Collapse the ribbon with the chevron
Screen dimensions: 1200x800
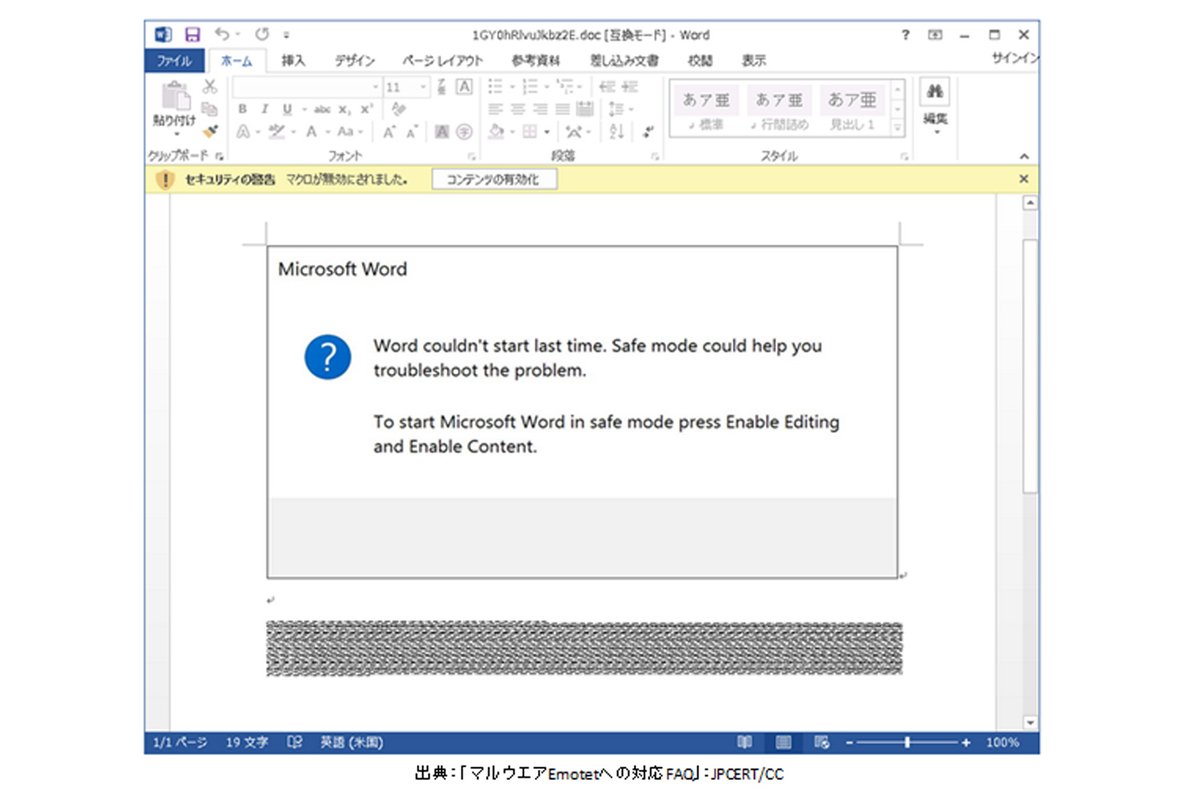tap(1024, 156)
